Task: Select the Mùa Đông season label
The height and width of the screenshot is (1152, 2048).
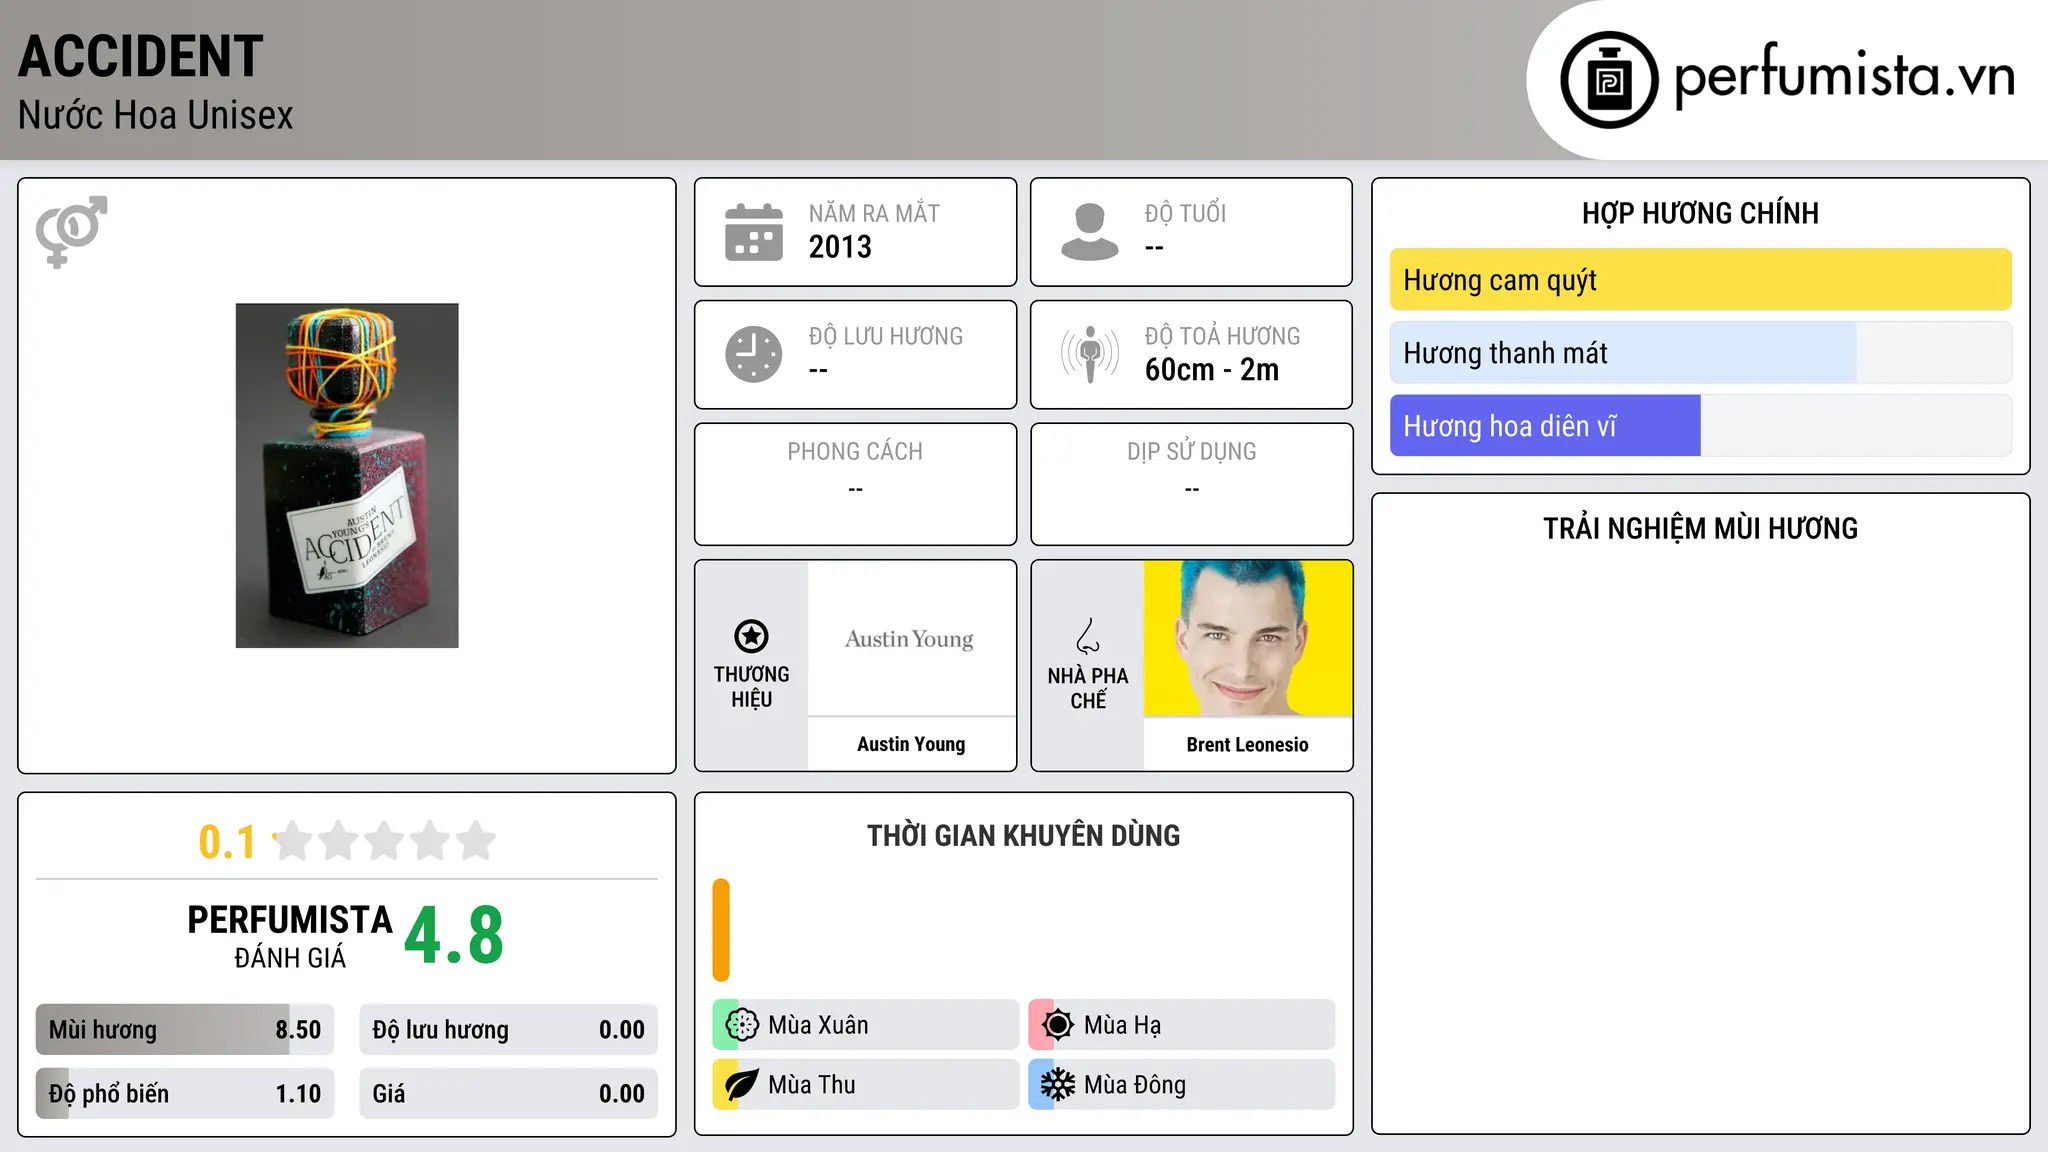Action: 1135,1085
